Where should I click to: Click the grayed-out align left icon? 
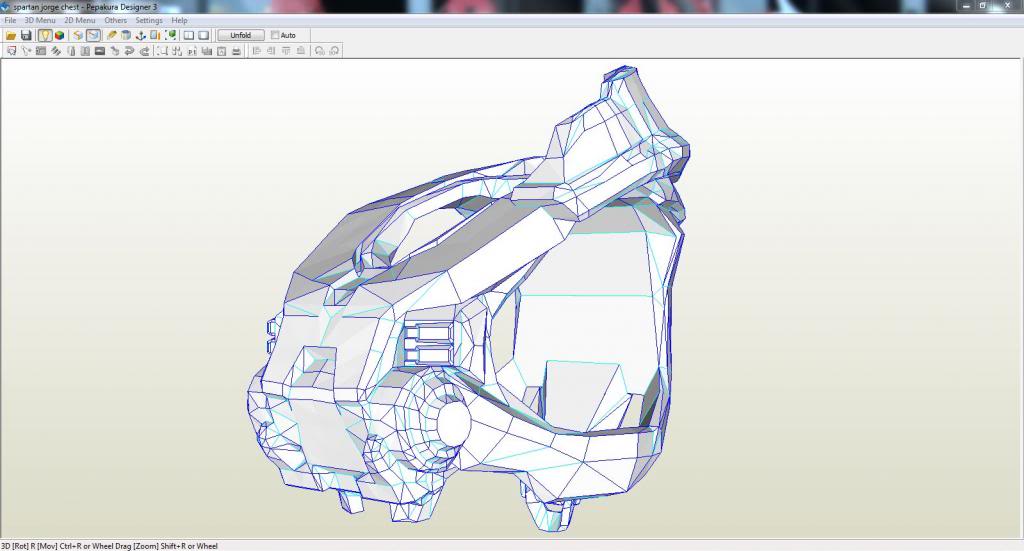point(257,51)
